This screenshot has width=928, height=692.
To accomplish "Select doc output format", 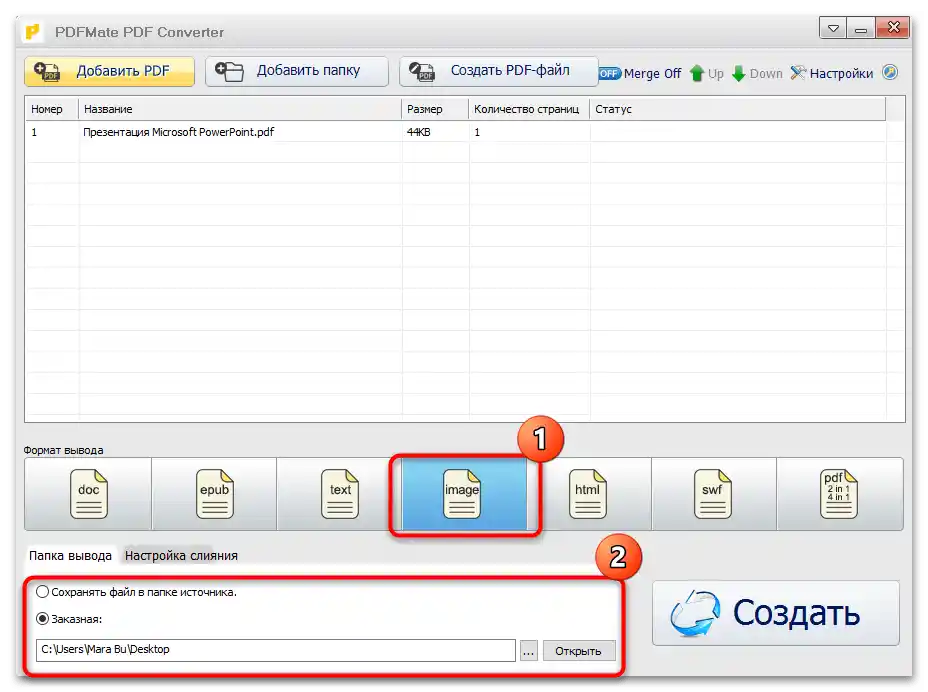I will click(88, 494).
